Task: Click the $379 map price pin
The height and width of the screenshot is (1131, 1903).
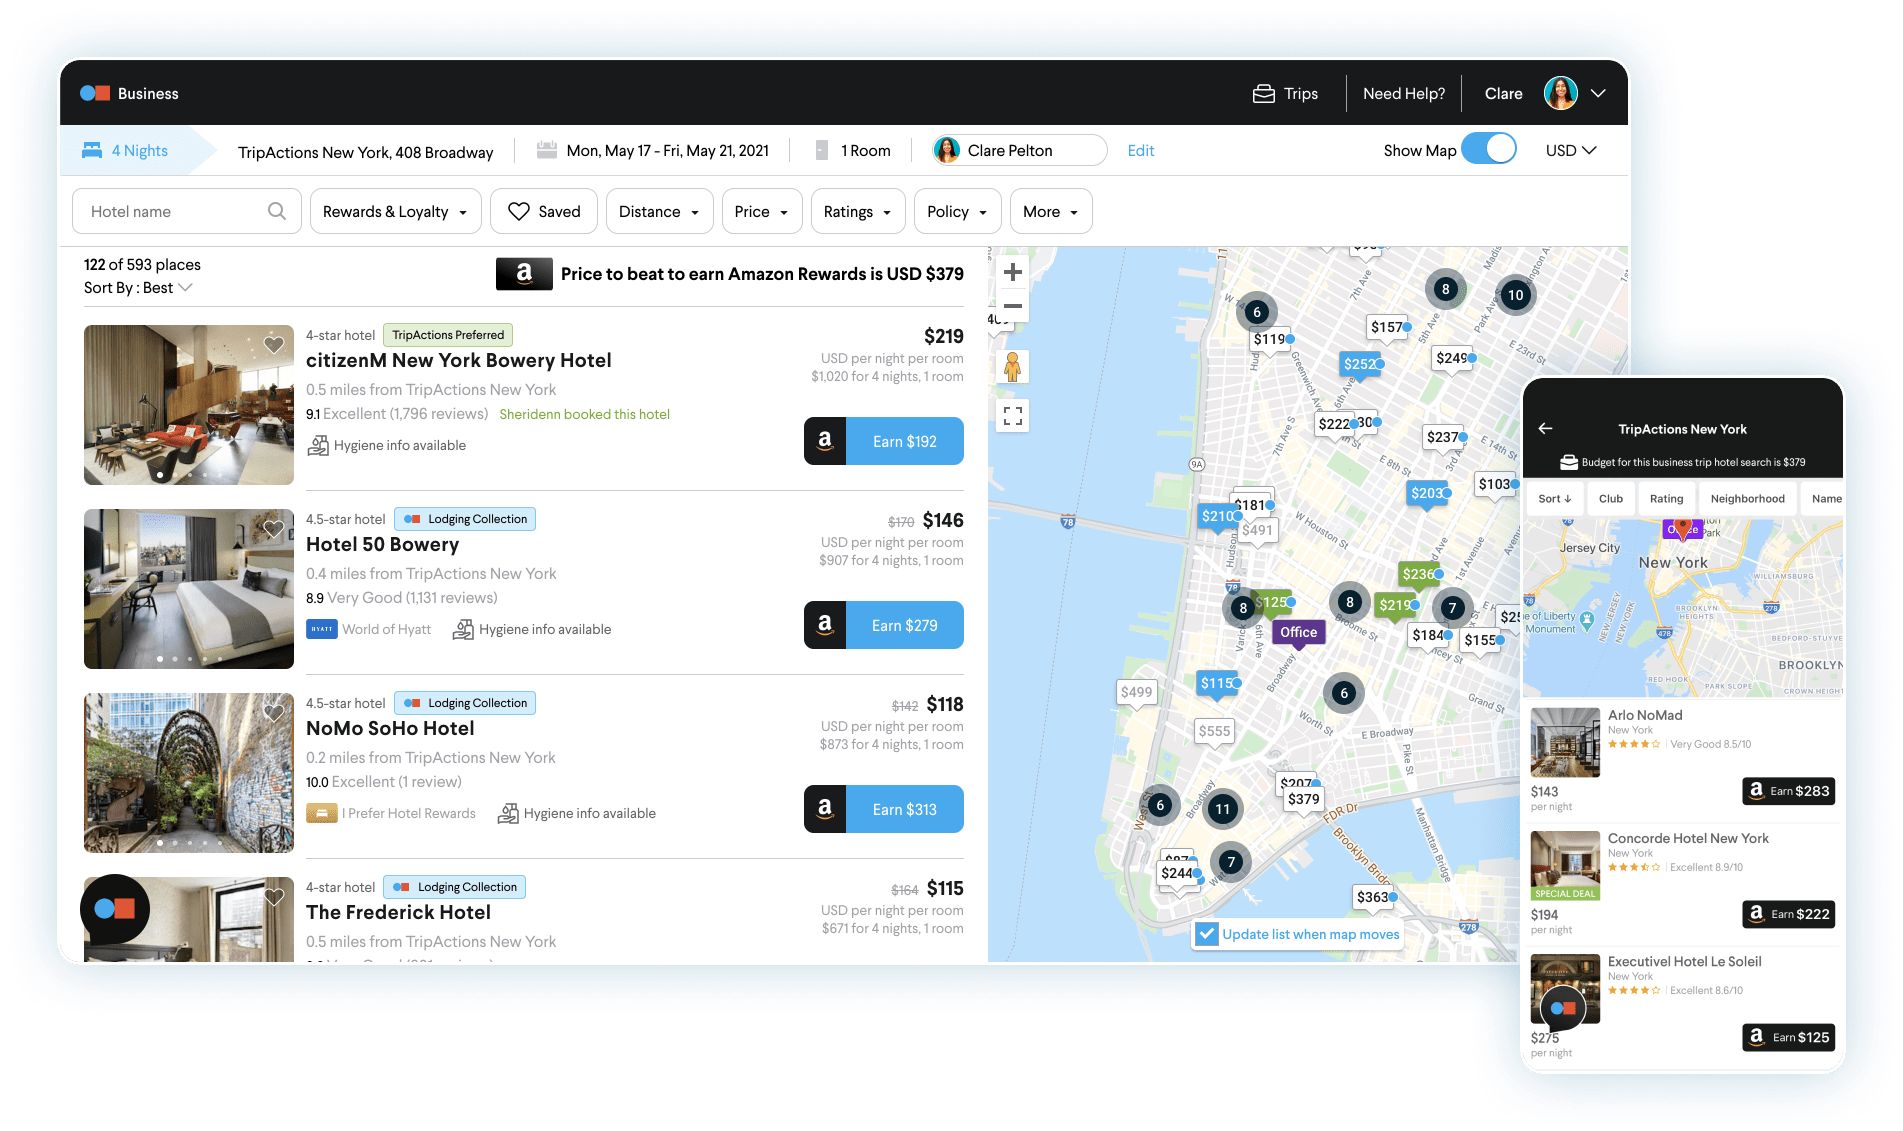Action: [x=1303, y=799]
